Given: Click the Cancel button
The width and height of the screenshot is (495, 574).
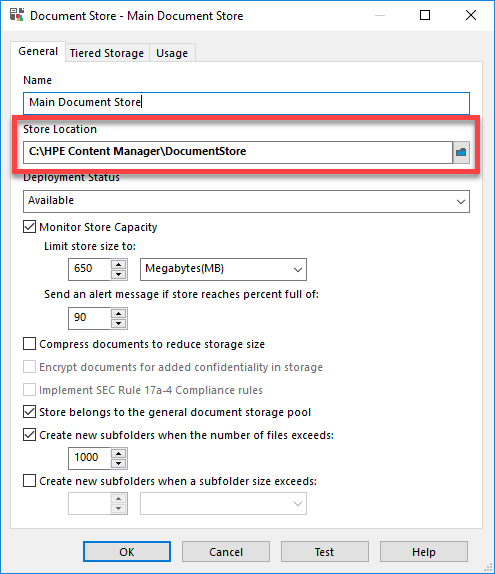Looking at the screenshot, I should (226, 551).
